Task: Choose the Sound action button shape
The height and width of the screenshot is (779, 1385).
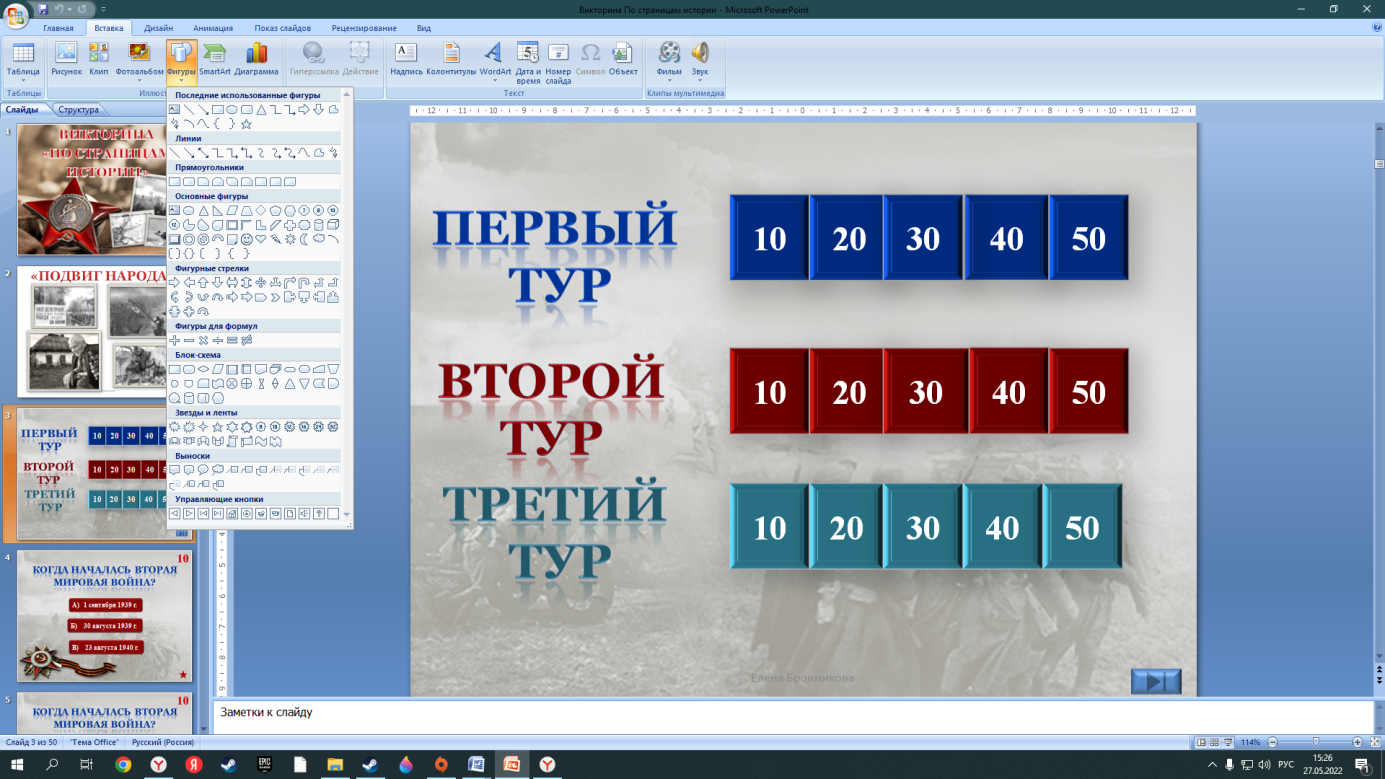Action: pyautogui.click(x=304, y=514)
